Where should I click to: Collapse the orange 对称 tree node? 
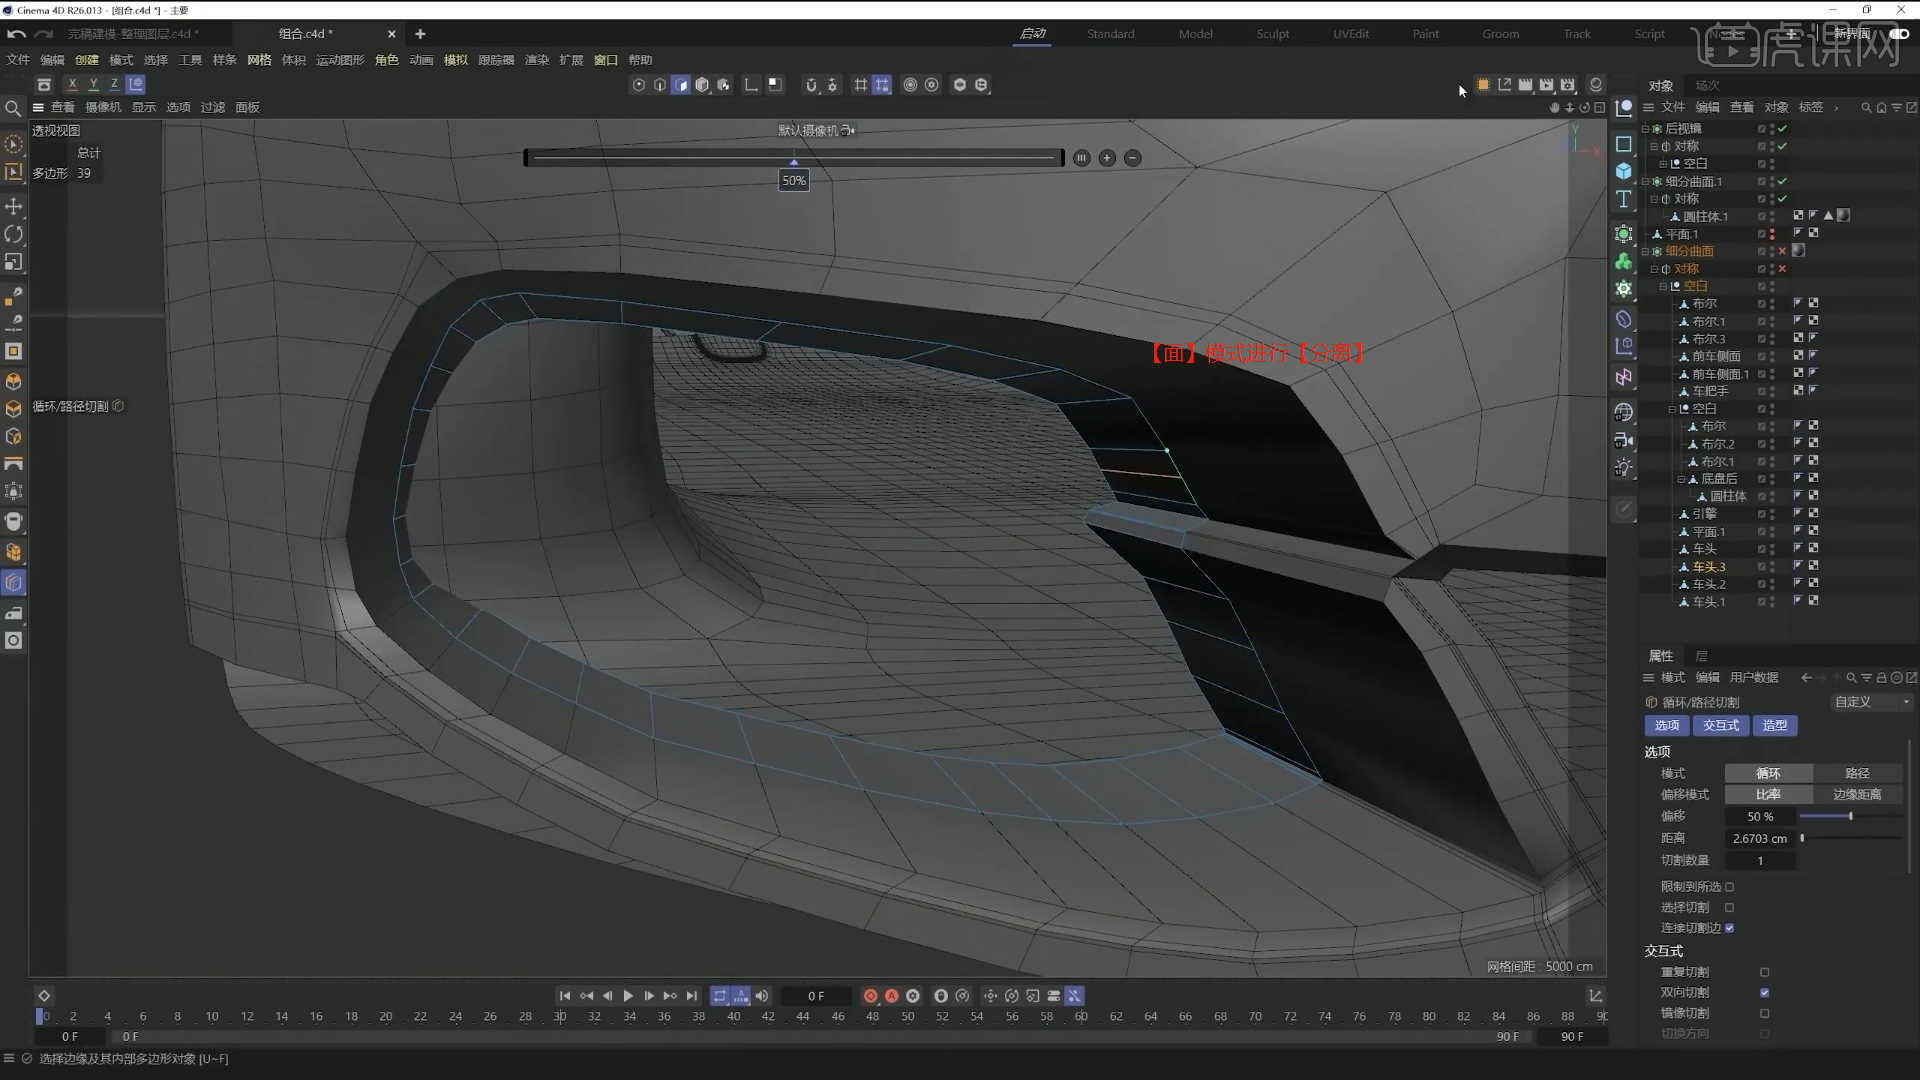point(1654,269)
